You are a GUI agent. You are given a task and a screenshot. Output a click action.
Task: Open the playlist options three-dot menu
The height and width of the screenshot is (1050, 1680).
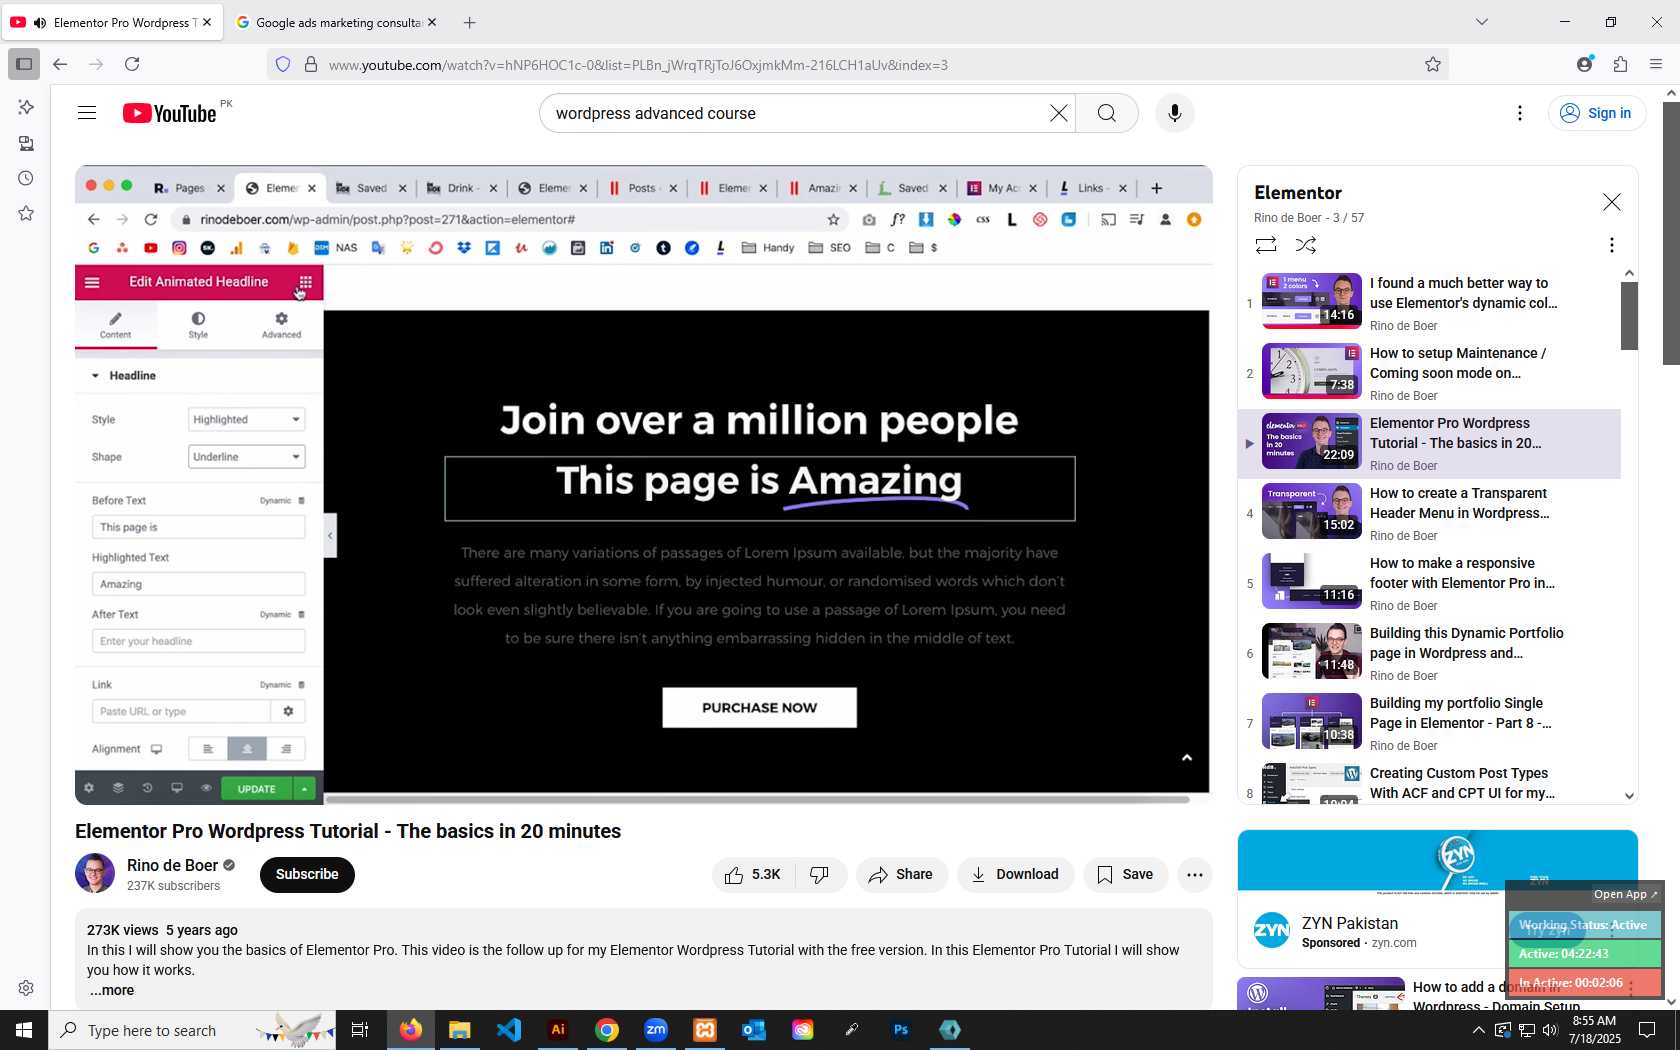click(x=1611, y=245)
